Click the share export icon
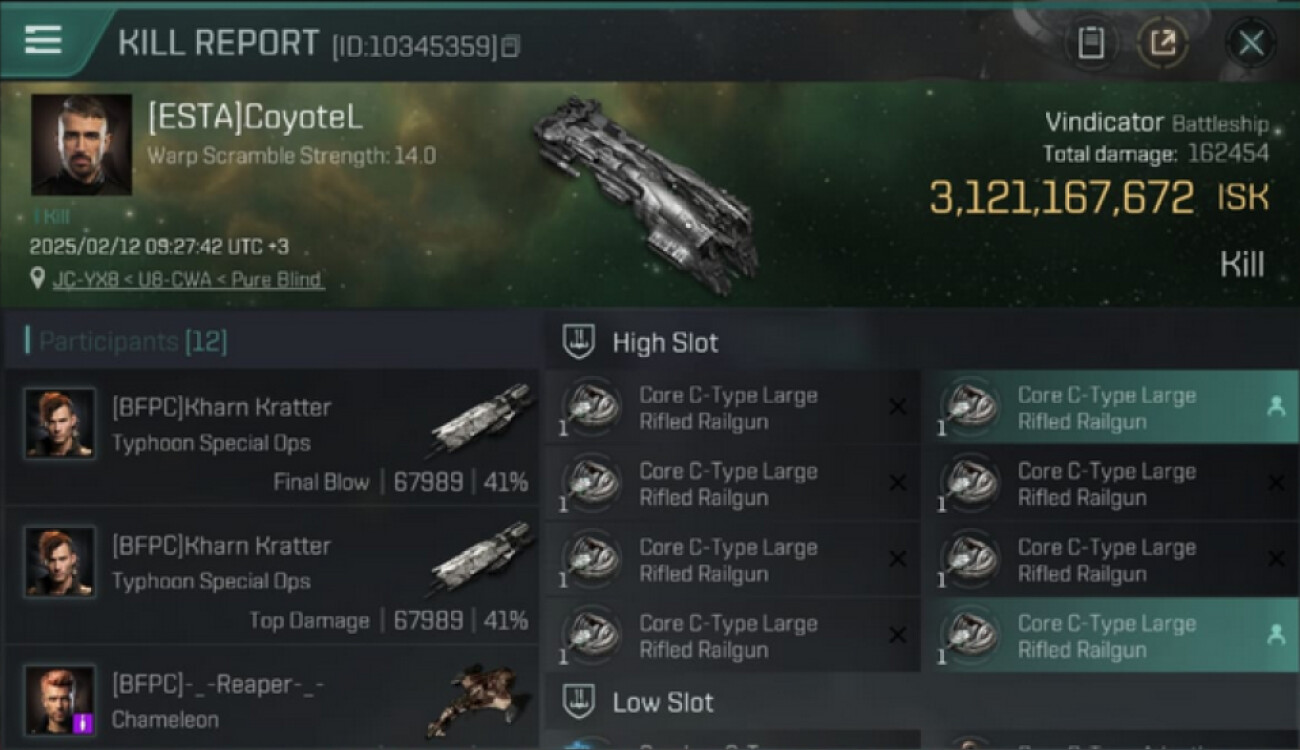Image resolution: width=1300 pixels, height=750 pixels. 1163,43
